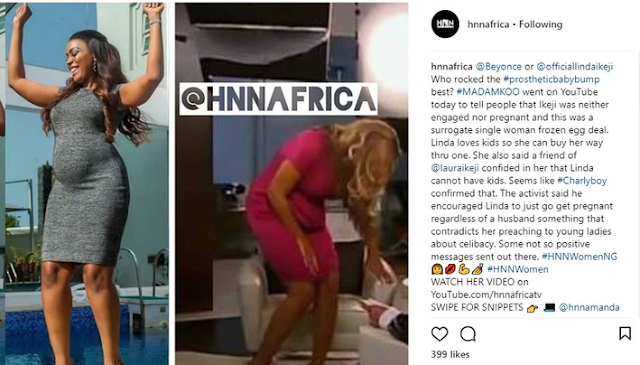View the 399 likes list
This screenshot has height=365, width=640.
(450, 354)
